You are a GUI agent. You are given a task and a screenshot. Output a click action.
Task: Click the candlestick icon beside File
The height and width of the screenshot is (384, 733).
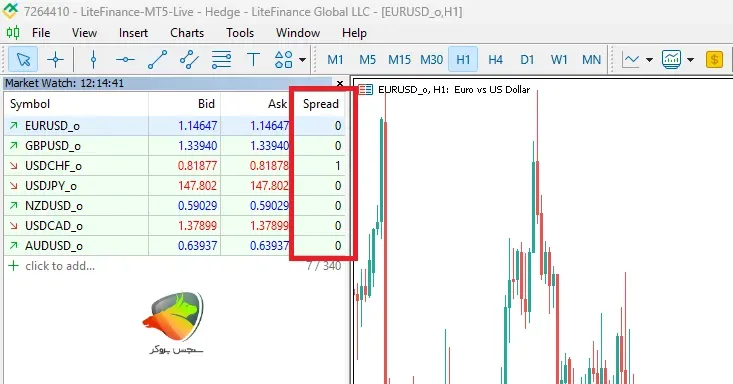pyautogui.click(x=13, y=33)
